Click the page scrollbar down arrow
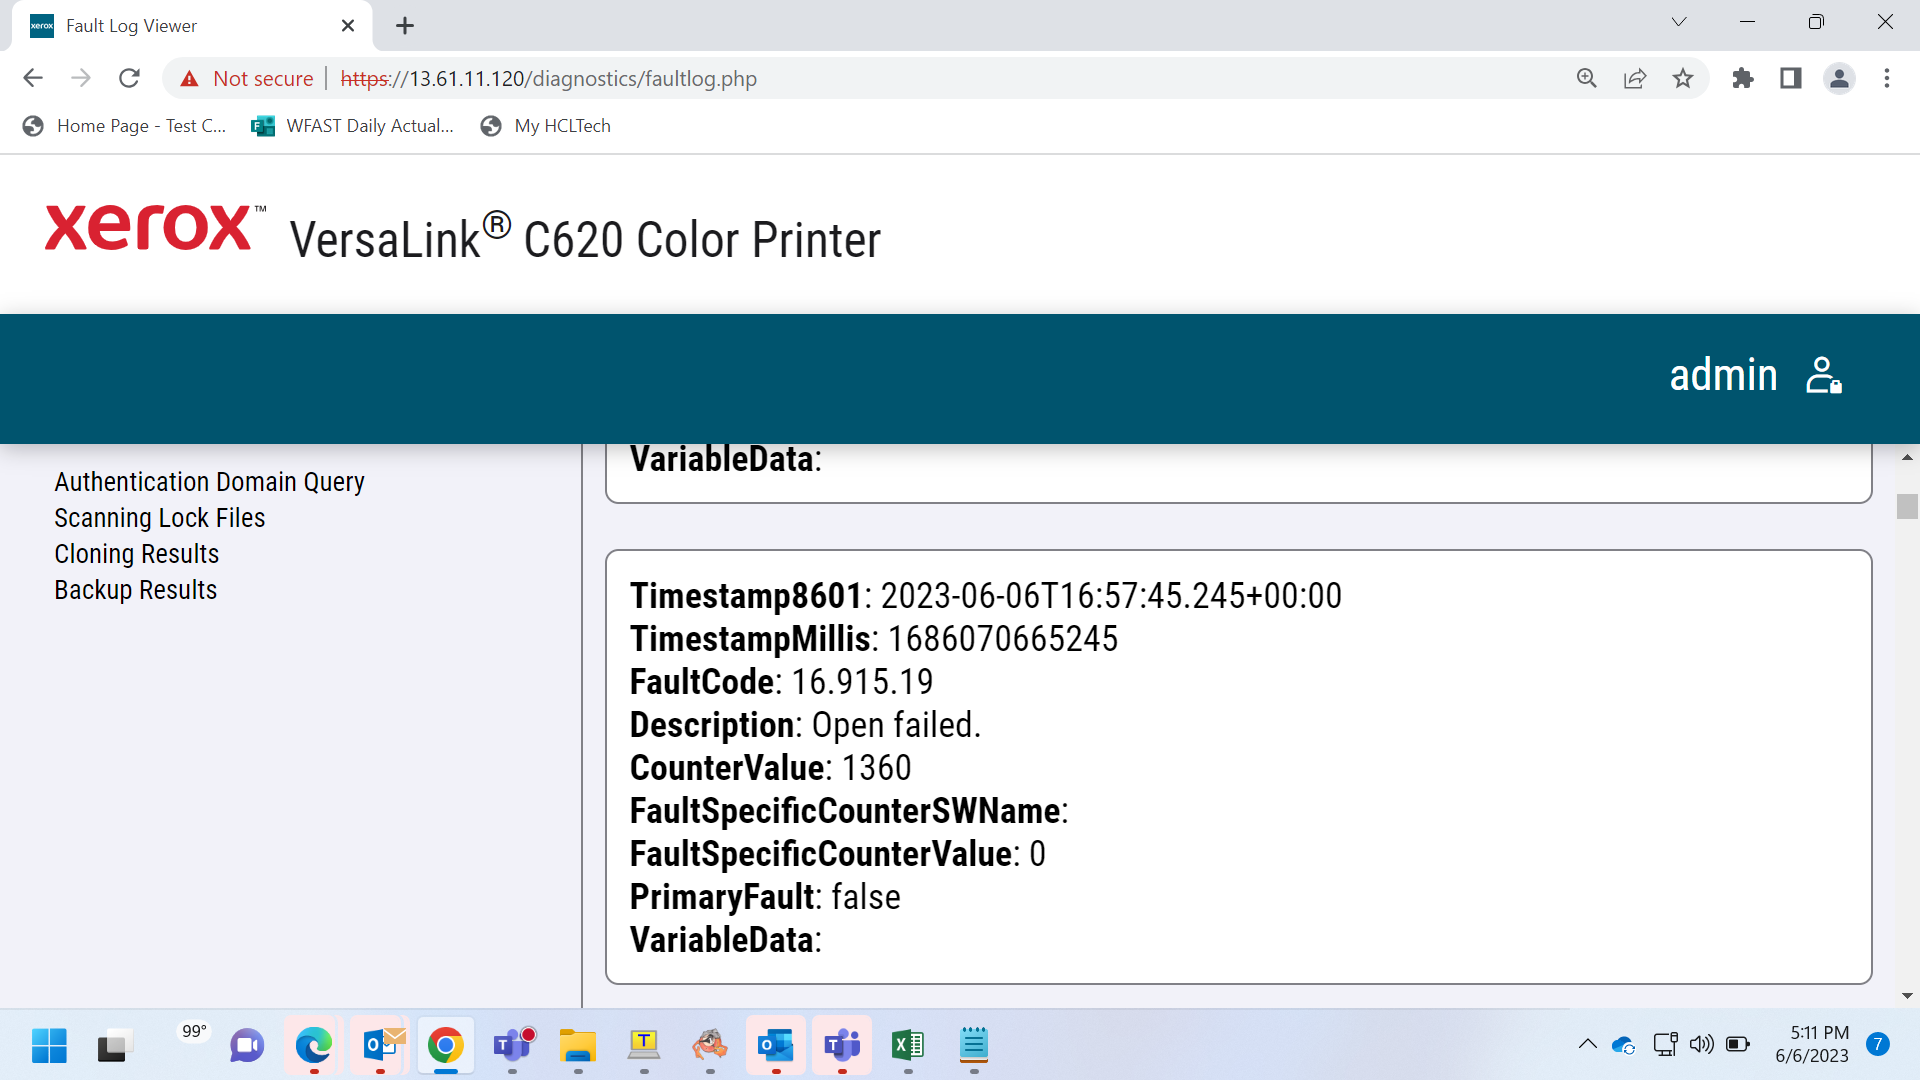 click(x=1907, y=996)
